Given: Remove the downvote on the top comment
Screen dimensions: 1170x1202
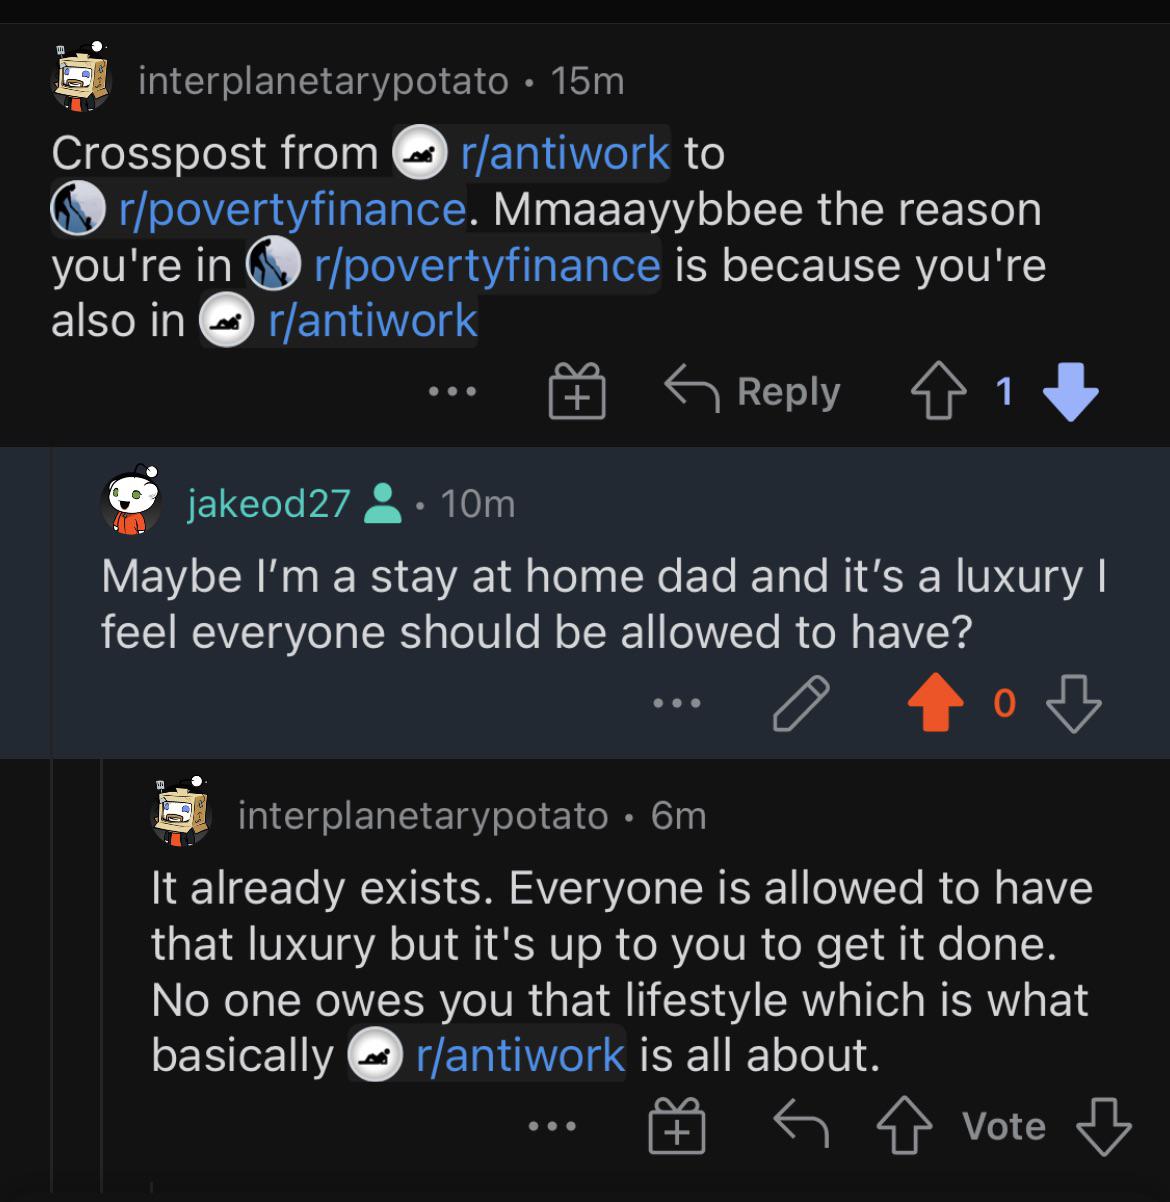Looking at the screenshot, I should tap(1069, 392).
